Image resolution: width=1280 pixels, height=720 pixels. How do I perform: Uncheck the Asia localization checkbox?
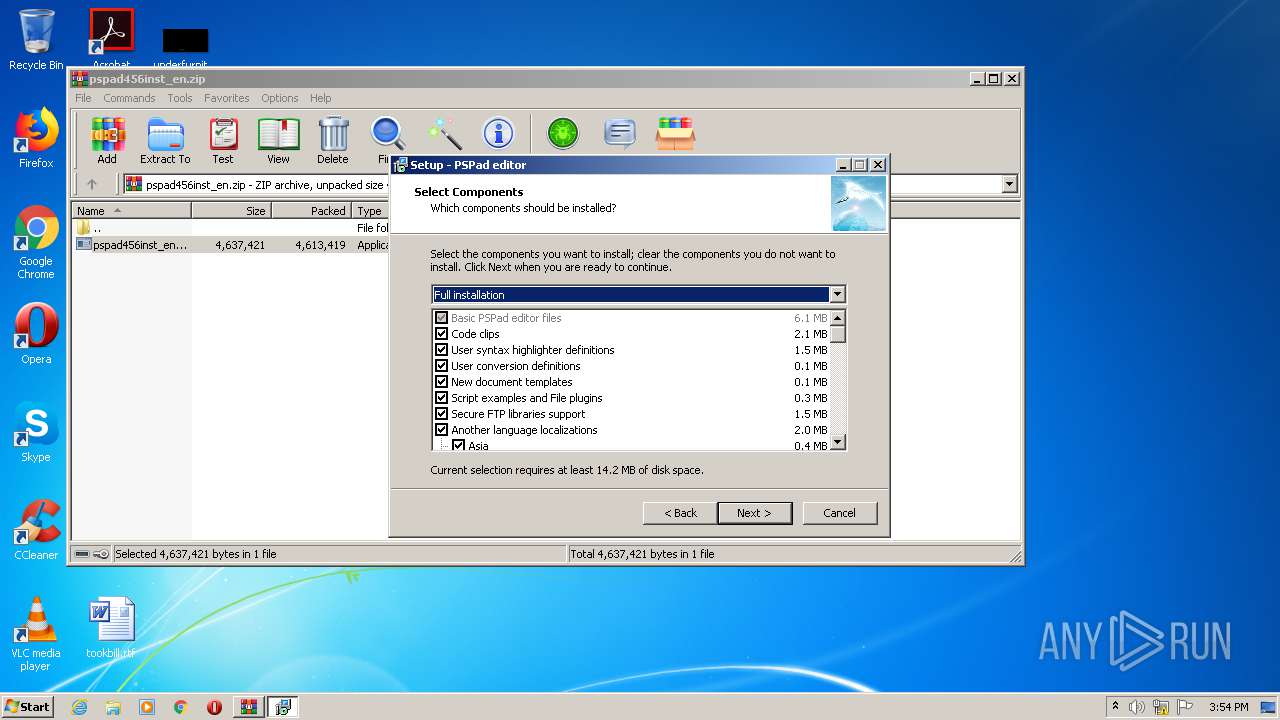pyautogui.click(x=458, y=446)
